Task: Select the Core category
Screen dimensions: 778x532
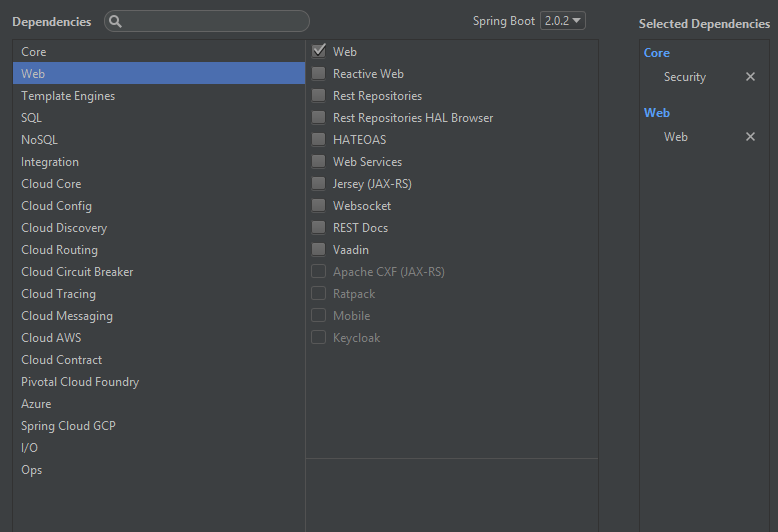Action: tap(34, 52)
